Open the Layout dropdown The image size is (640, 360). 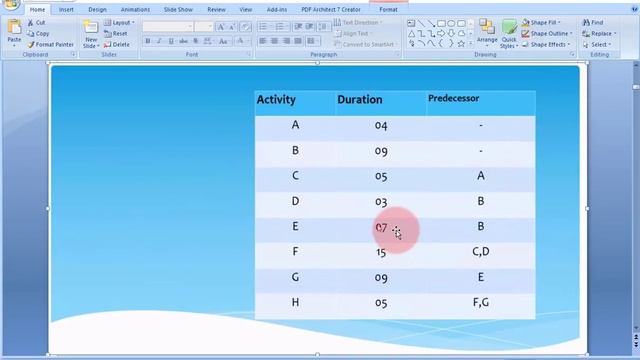pos(119,23)
